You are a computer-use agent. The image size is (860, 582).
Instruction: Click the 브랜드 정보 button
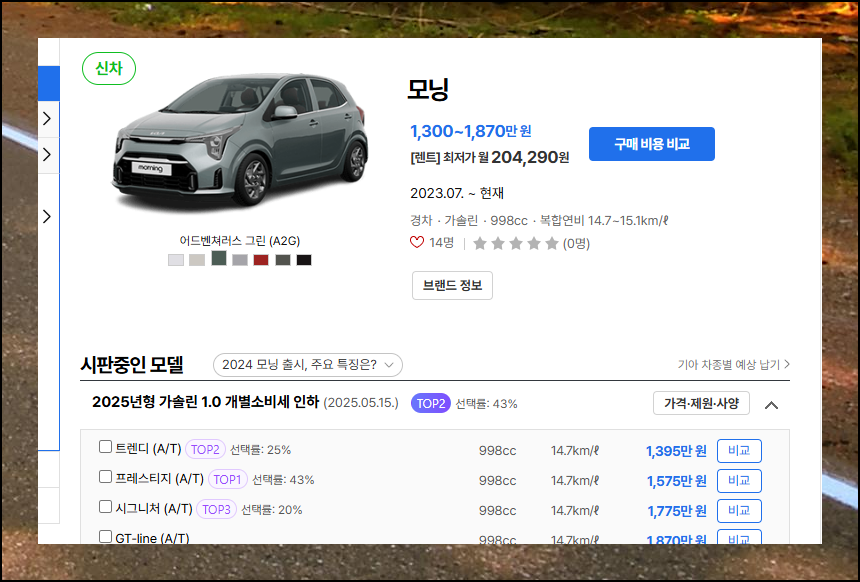pos(452,285)
